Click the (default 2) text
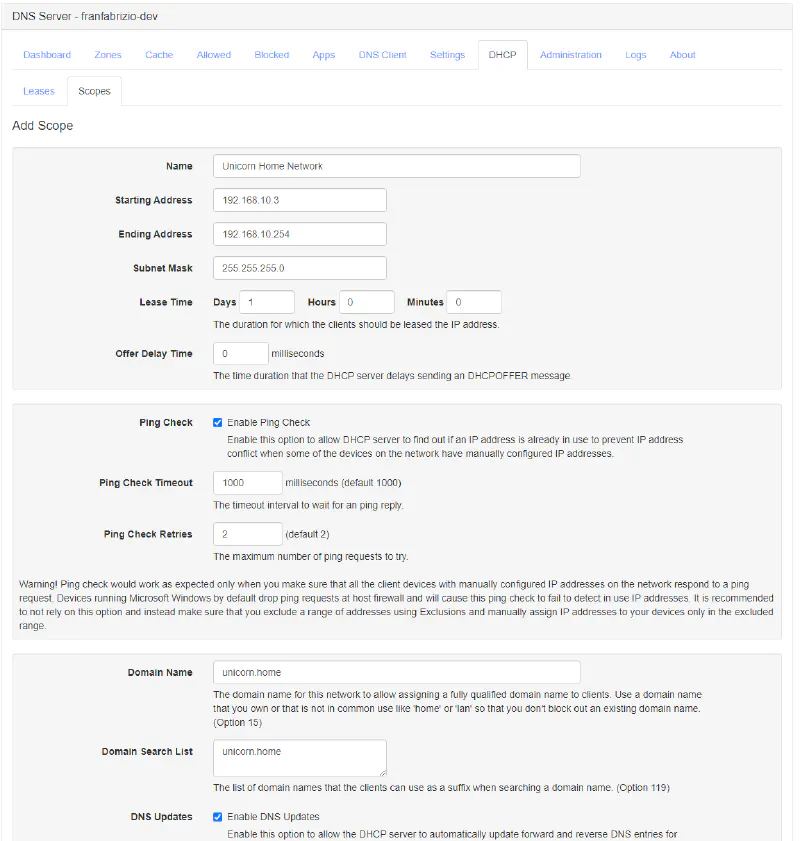This screenshot has width=800, height=841. click(x=307, y=534)
